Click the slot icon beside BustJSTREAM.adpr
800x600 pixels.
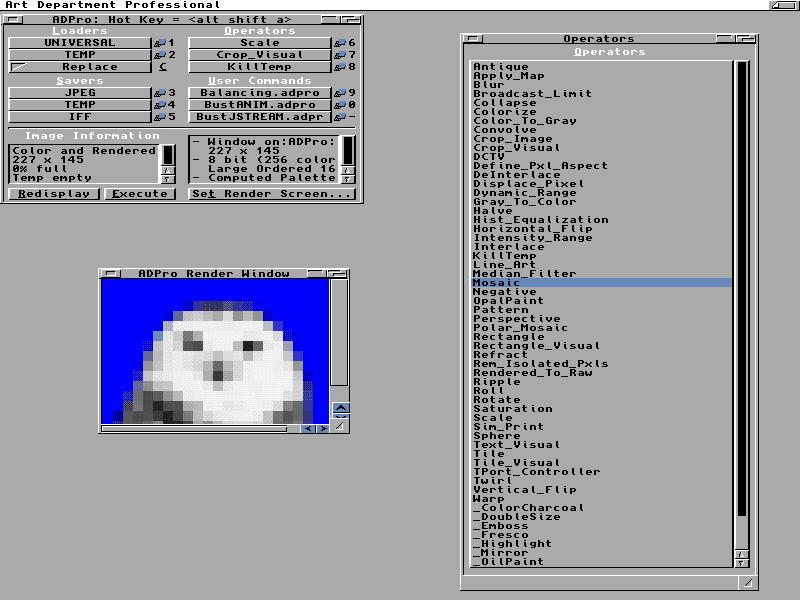[340, 117]
